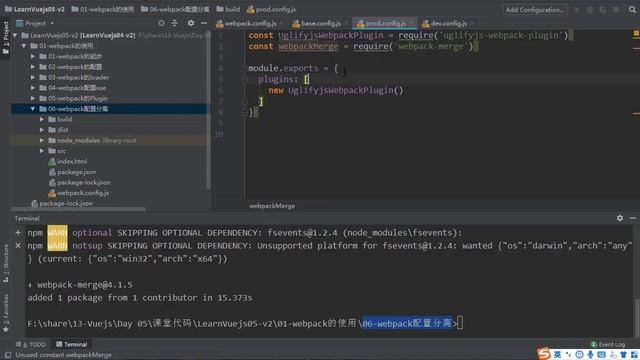Click Sogou input method S logo
Viewport: 640px width, 360px height.
[543, 353]
